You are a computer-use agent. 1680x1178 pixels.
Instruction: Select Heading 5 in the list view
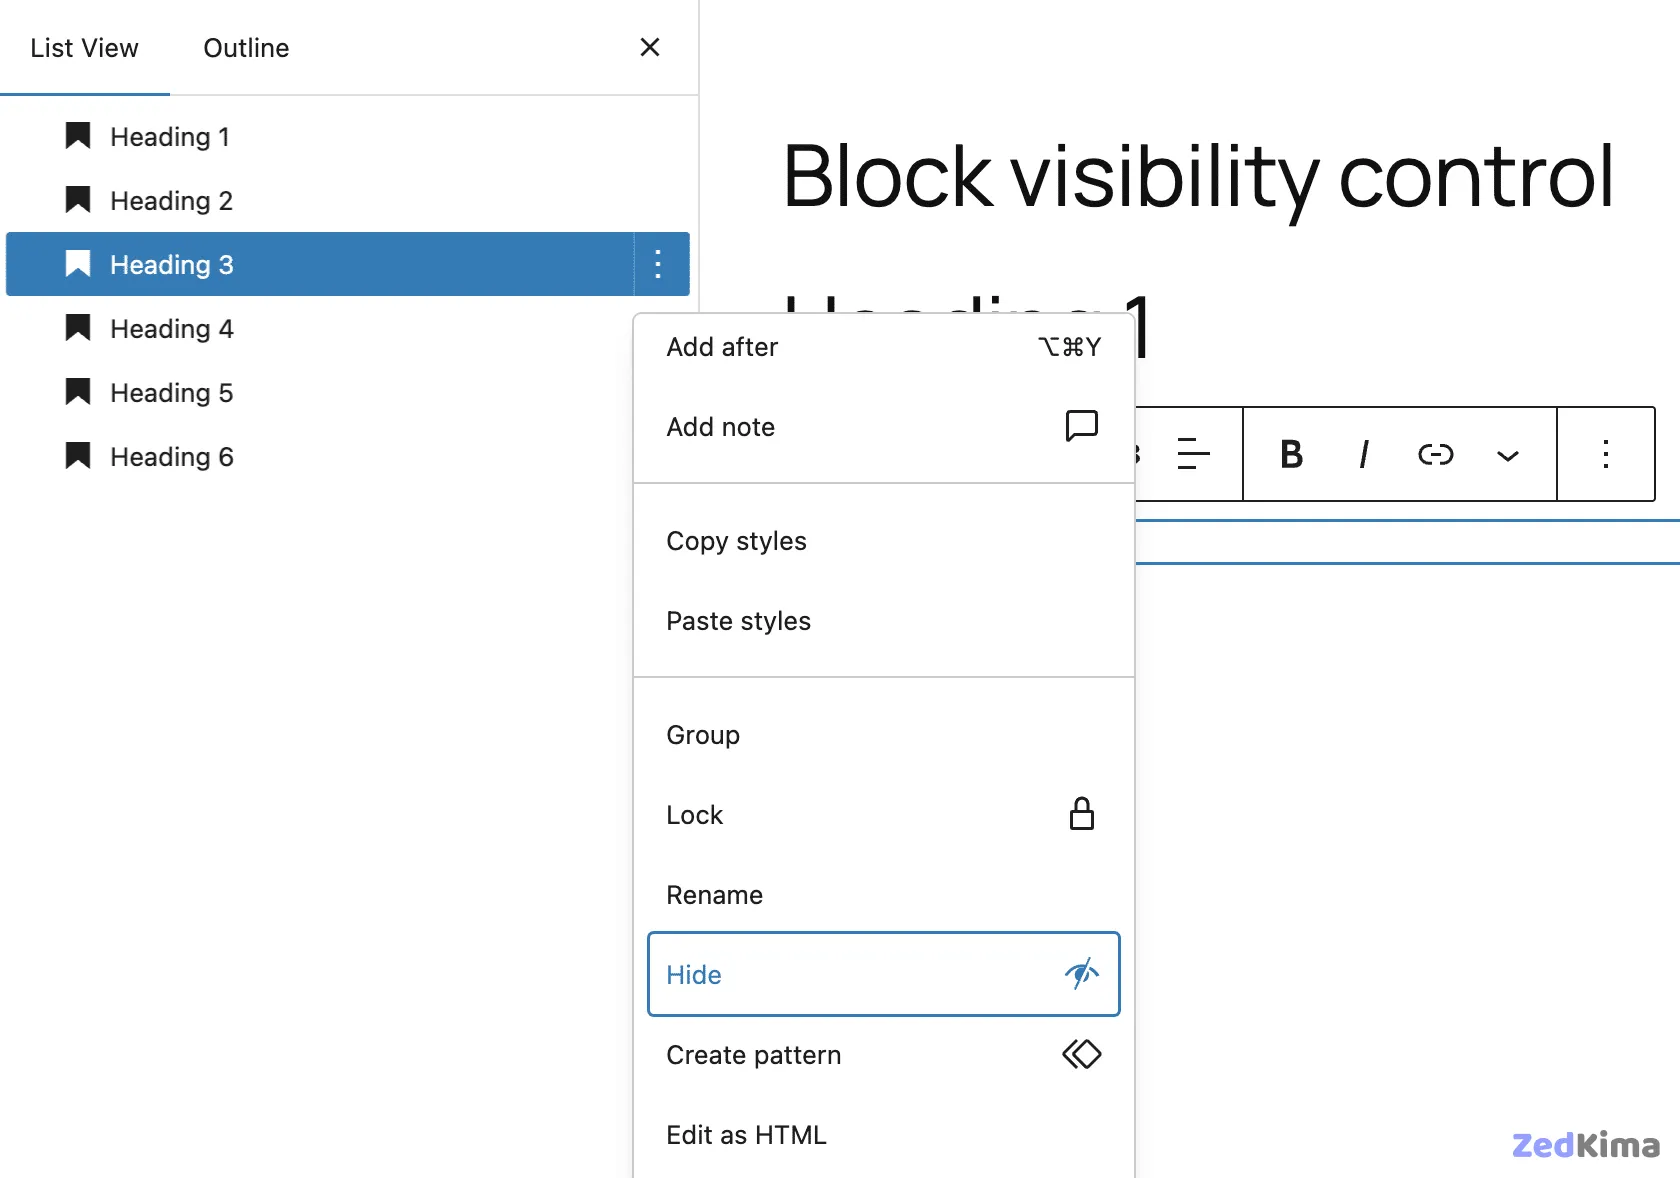[170, 392]
